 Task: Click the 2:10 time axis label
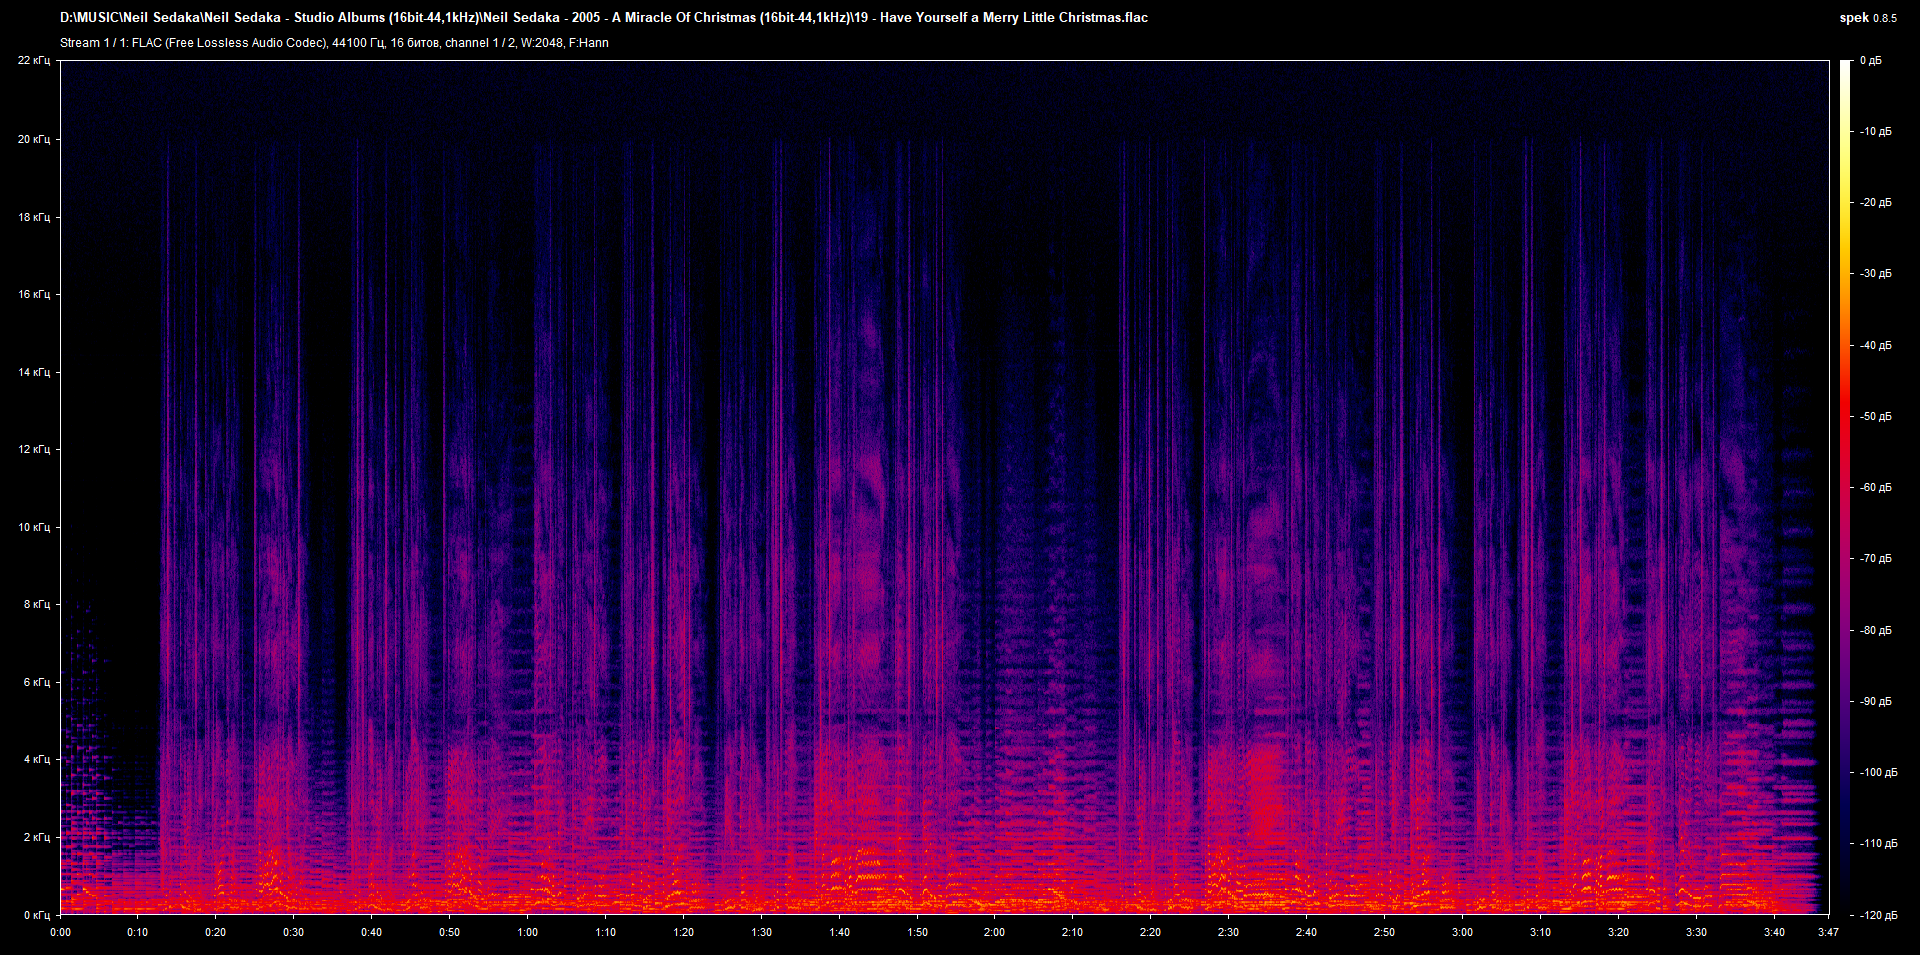point(1073,932)
